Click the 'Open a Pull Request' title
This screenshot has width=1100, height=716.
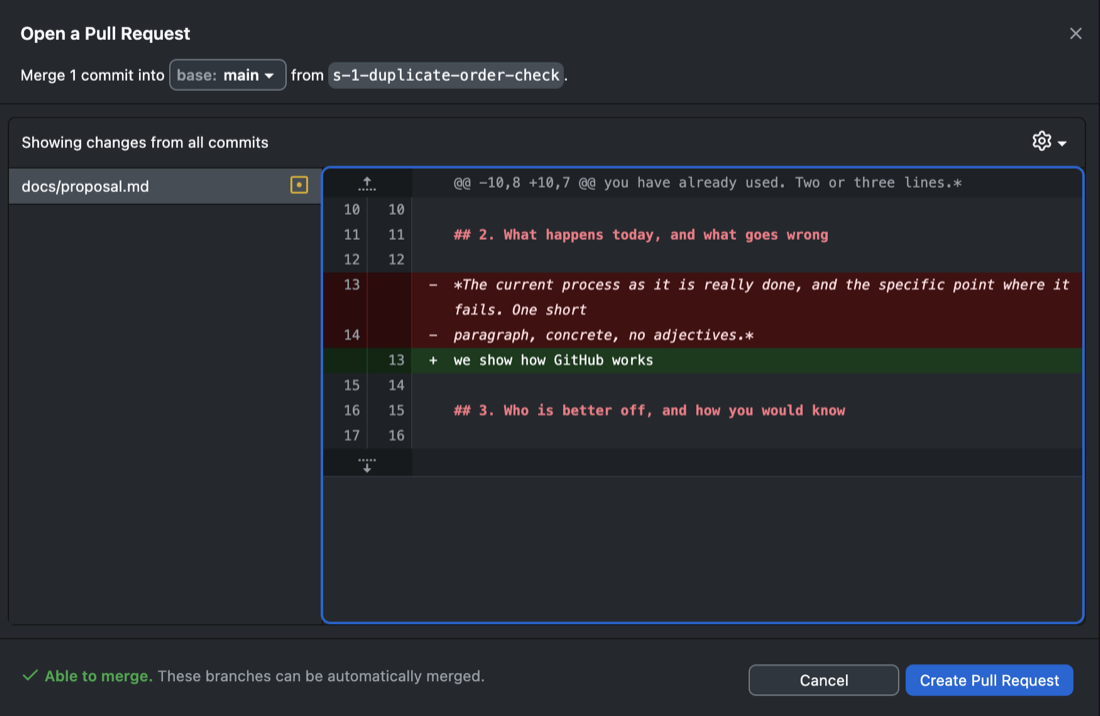tap(105, 34)
